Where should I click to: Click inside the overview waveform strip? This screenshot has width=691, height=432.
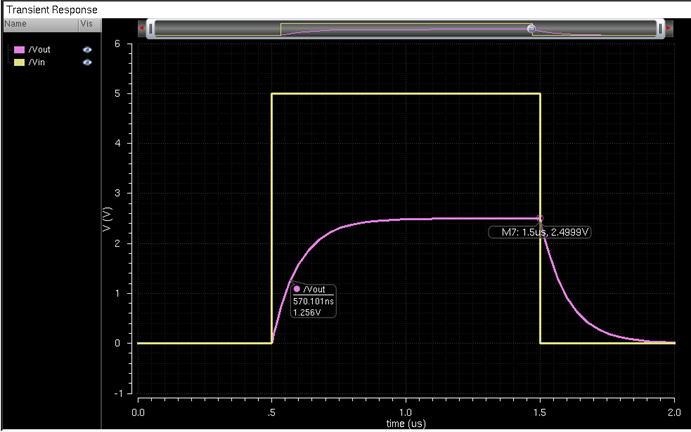(x=400, y=29)
